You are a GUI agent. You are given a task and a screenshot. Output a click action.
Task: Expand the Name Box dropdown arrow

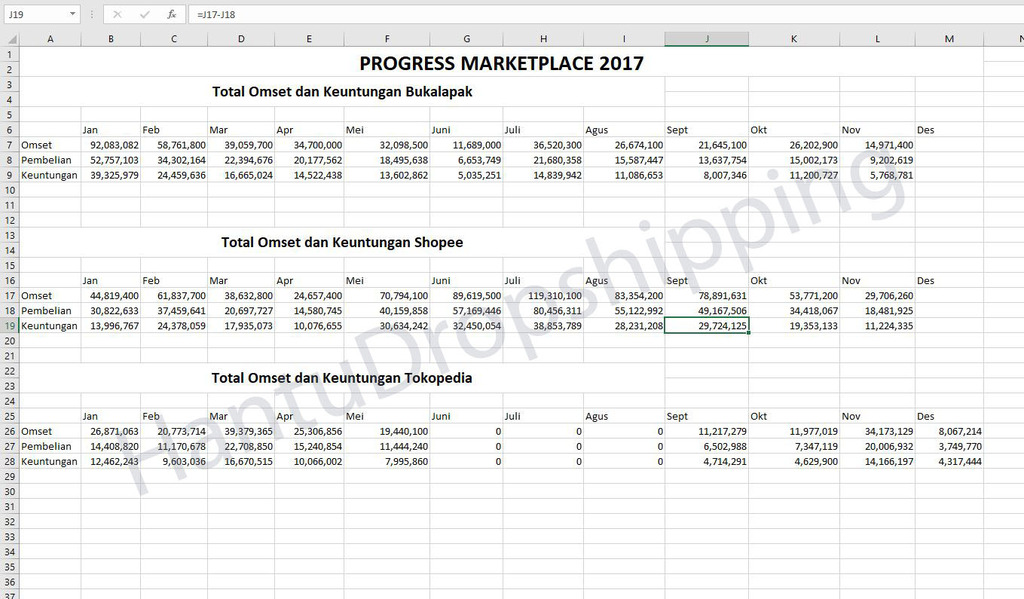pos(72,14)
